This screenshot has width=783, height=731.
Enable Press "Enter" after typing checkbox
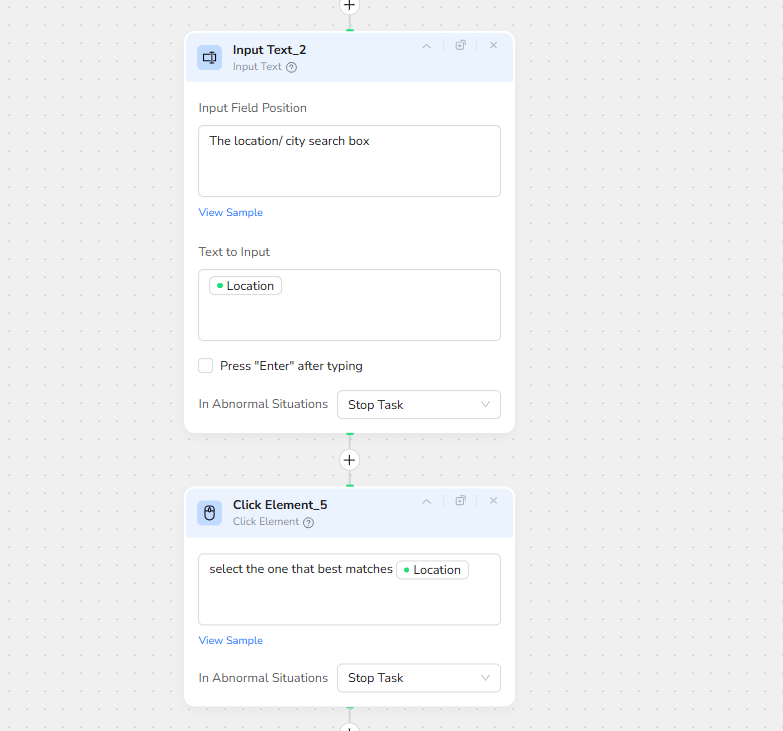pos(206,366)
